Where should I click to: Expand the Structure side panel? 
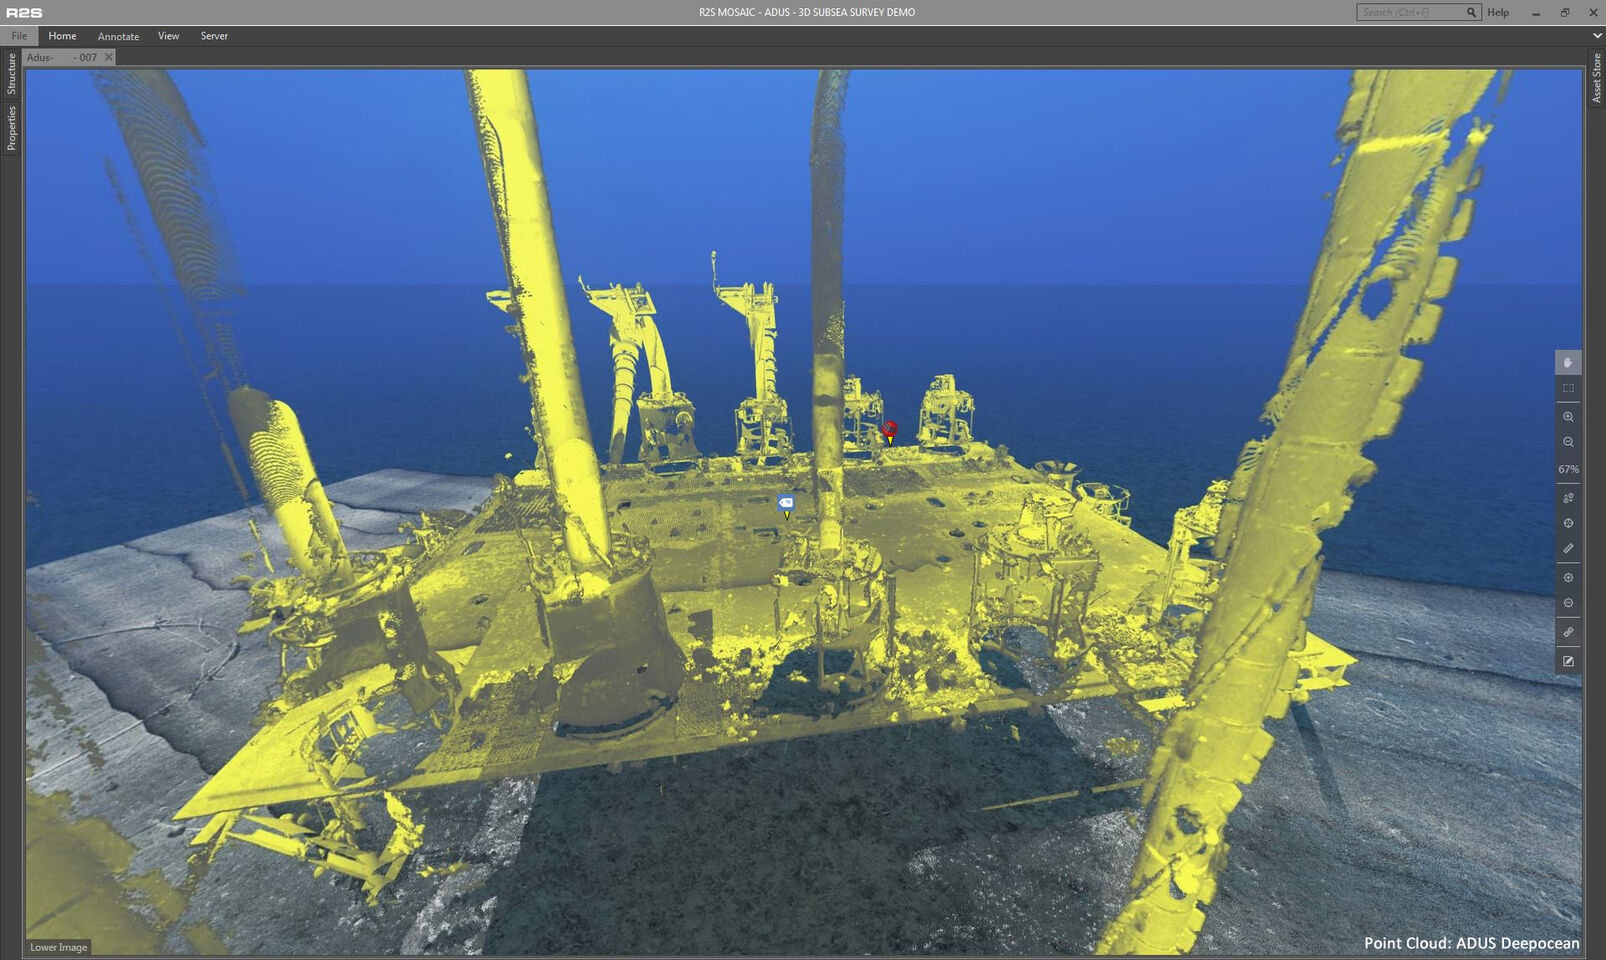[11, 74]
